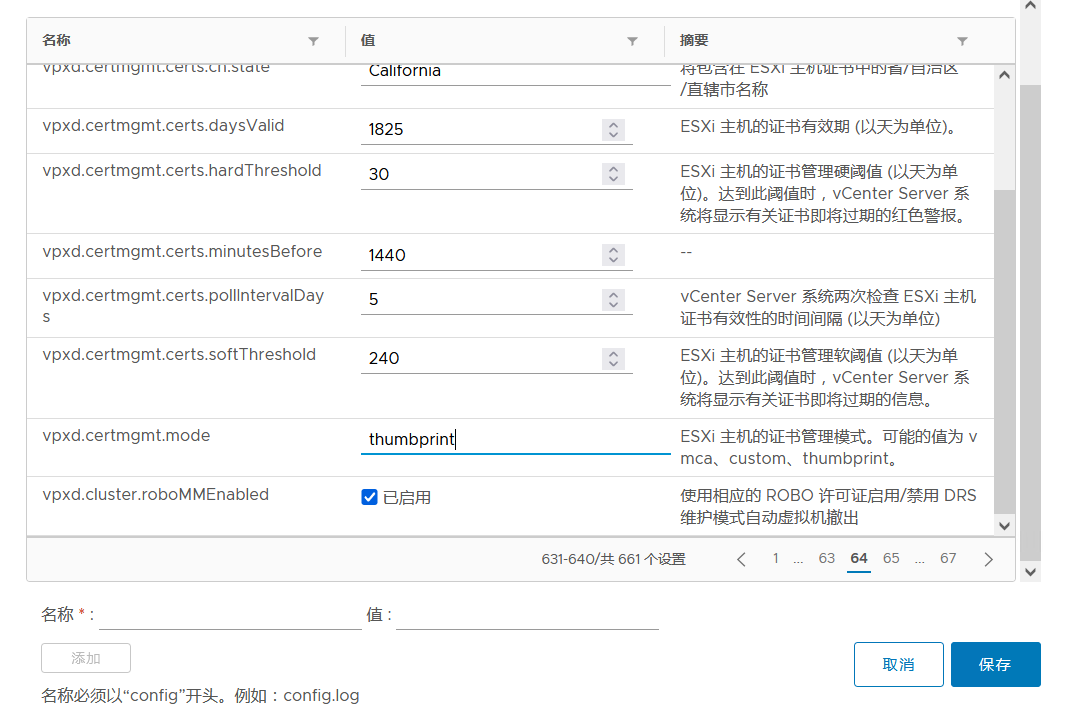Focus the new setting 值 input field
Screen dimensions: 1068x710
tap(527, 616)
